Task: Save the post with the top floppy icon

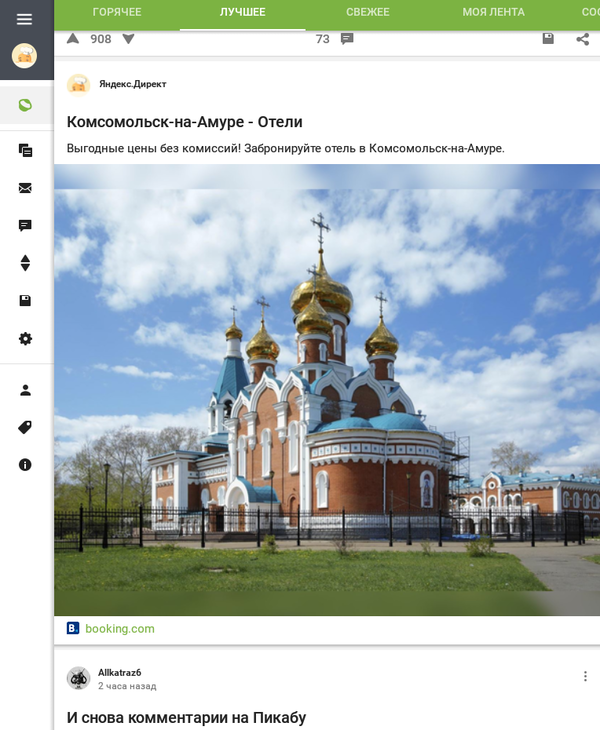Action: point(548,39)
